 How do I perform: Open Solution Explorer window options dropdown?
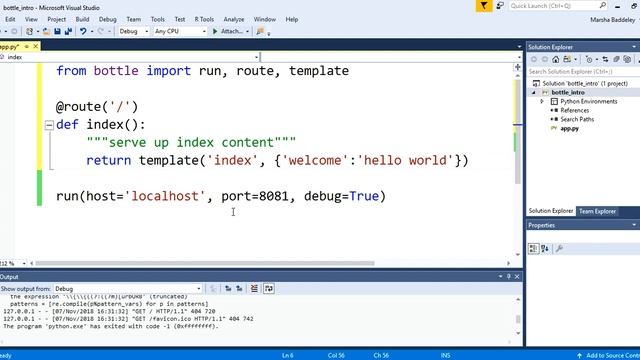(x=634, y=47)
